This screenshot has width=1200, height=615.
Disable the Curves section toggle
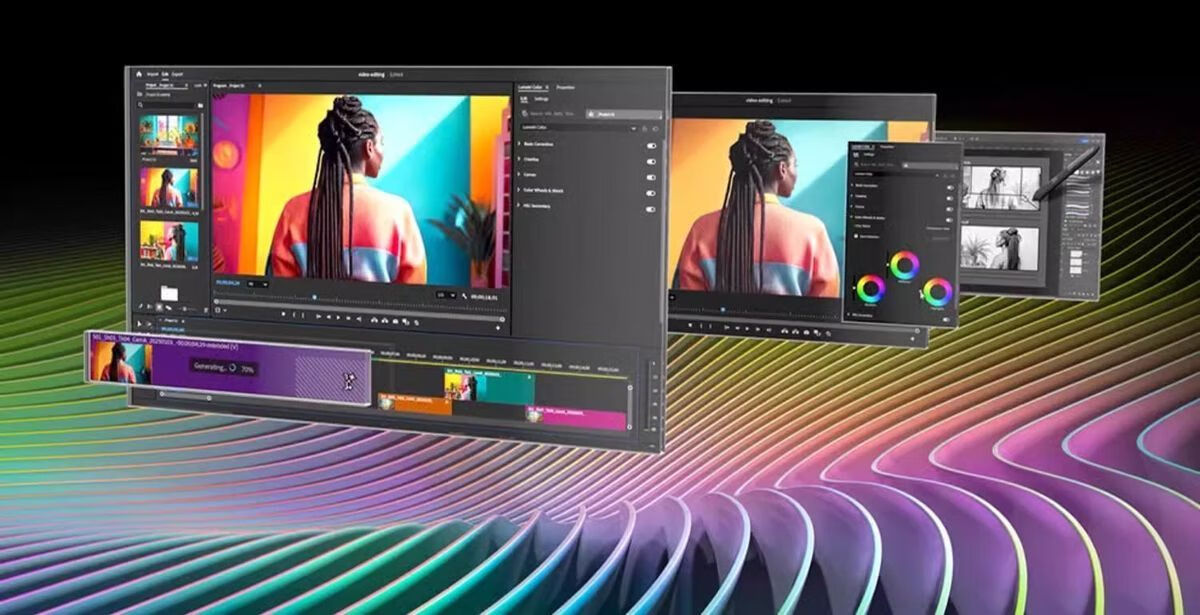pyautogui.click(x=651, y=177)
